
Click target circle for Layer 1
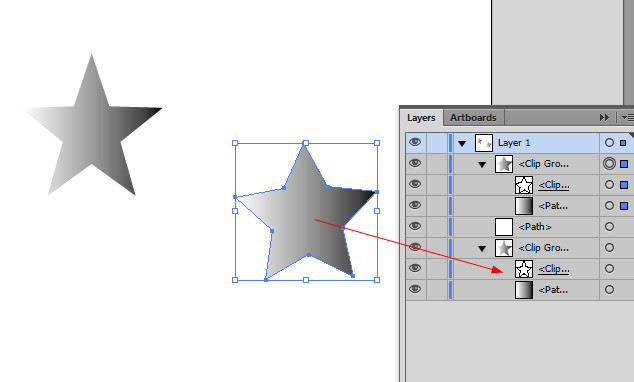coord(609,143)
